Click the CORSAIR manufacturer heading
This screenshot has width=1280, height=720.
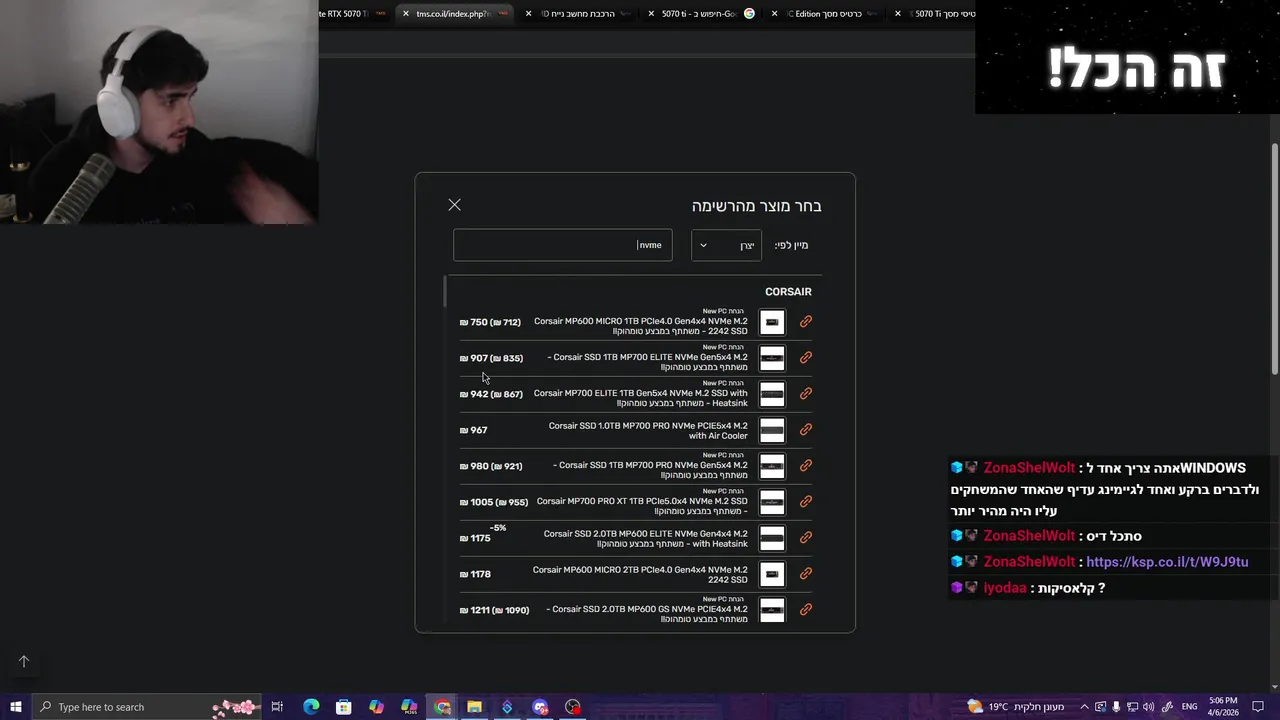pos(788,292)
